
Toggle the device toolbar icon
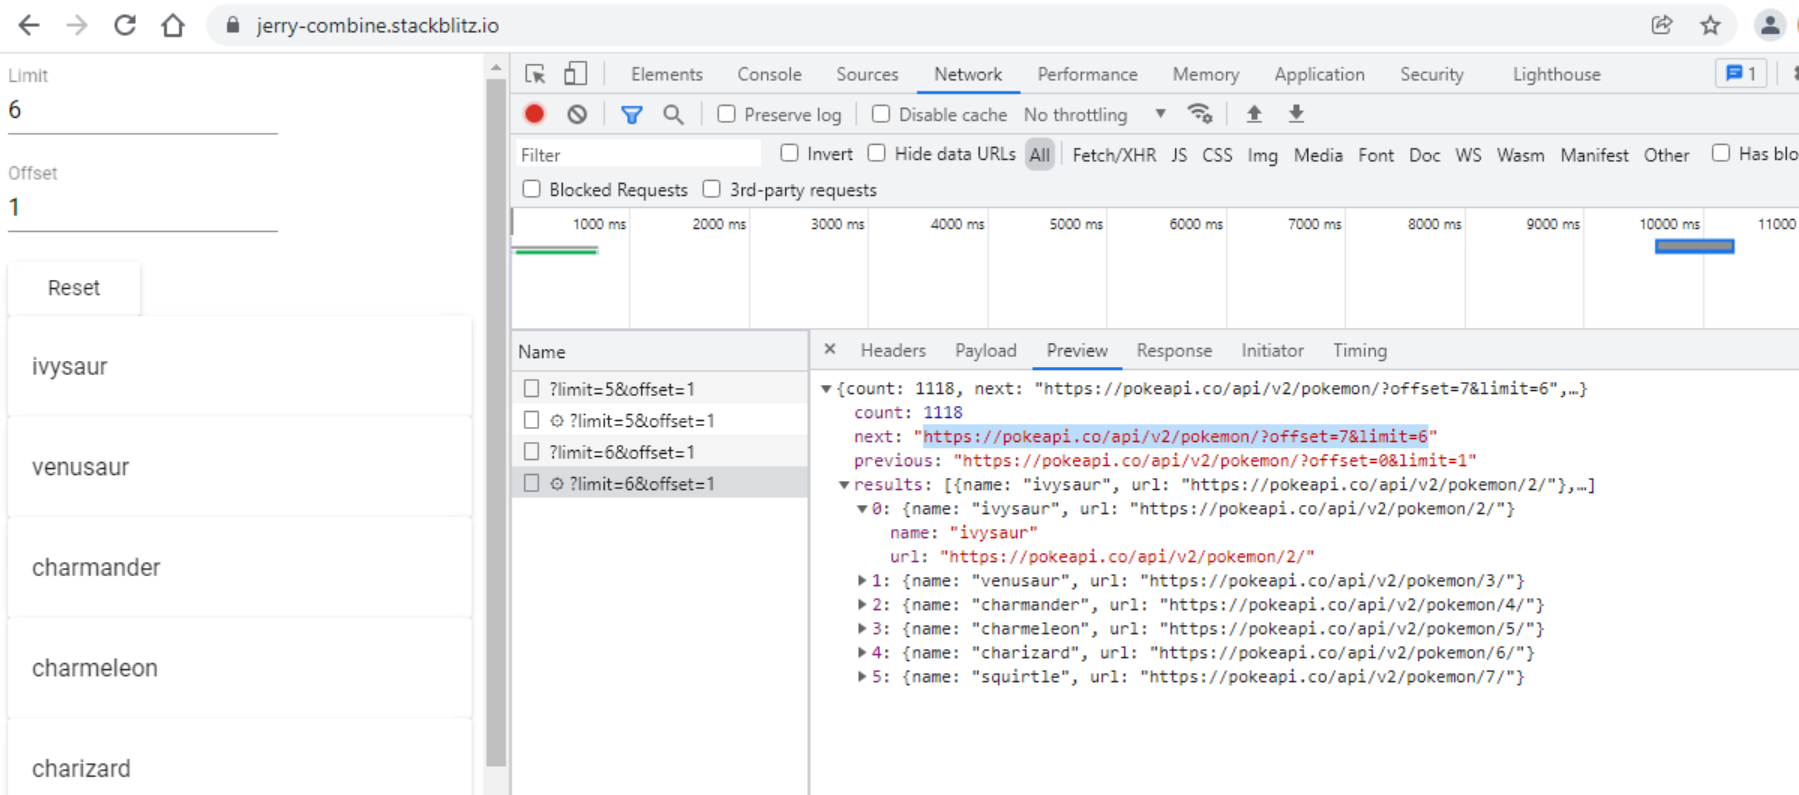(x=575, y=74)
